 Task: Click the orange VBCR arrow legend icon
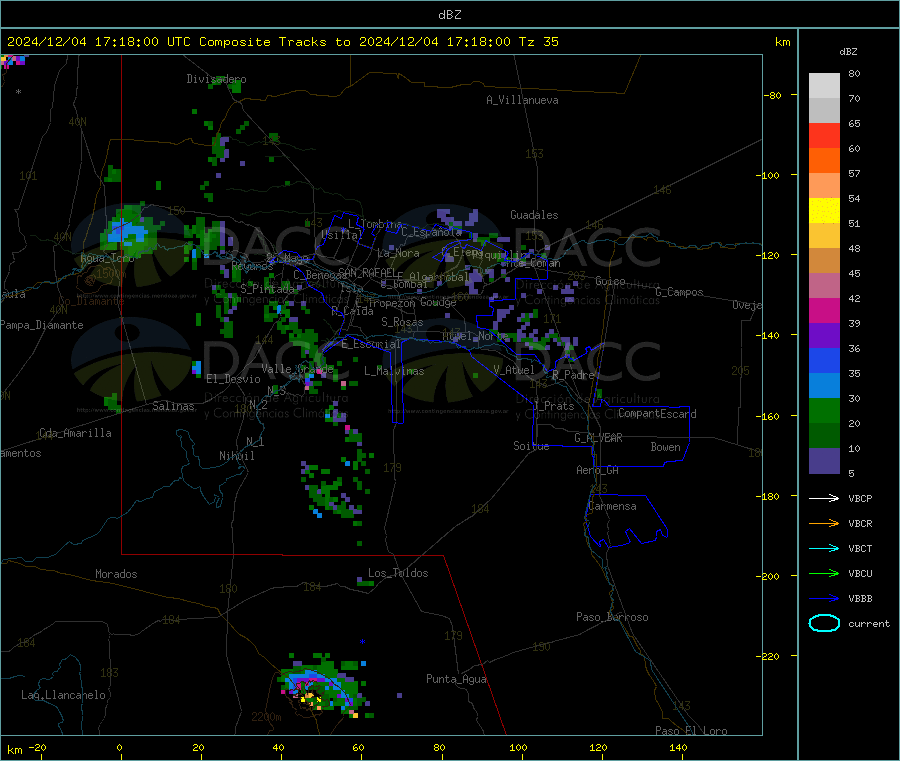click(x=824, y=523)
